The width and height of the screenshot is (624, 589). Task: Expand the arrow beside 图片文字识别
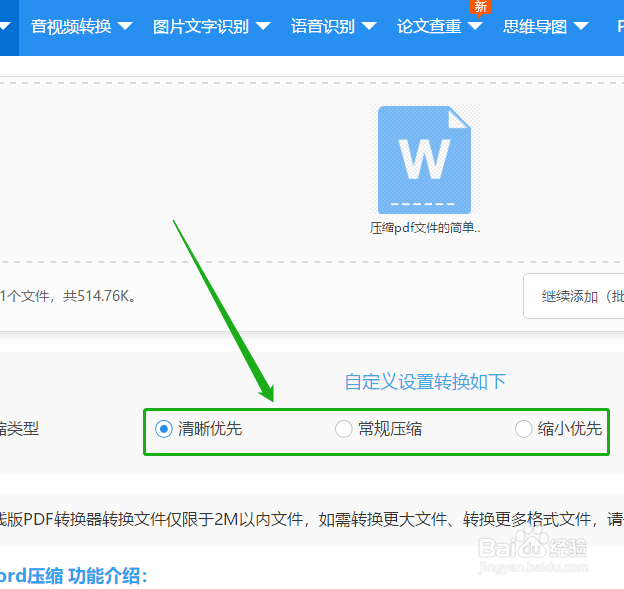(x=263, y=26)
